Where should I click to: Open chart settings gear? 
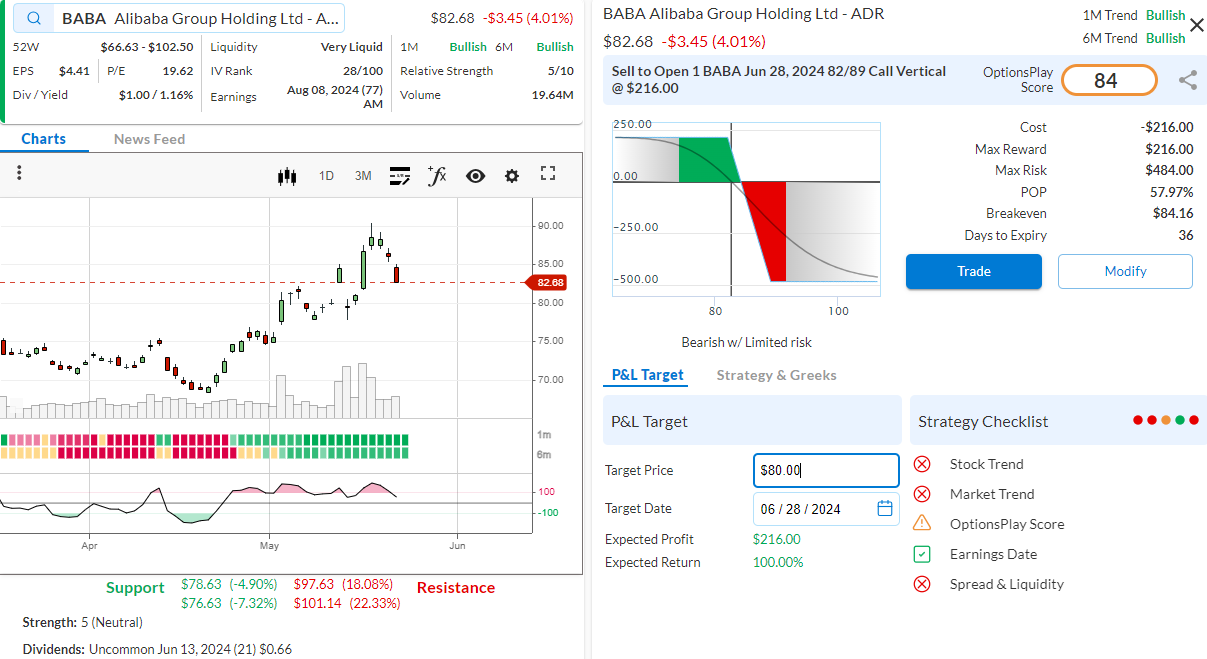[x=512, y=176]
